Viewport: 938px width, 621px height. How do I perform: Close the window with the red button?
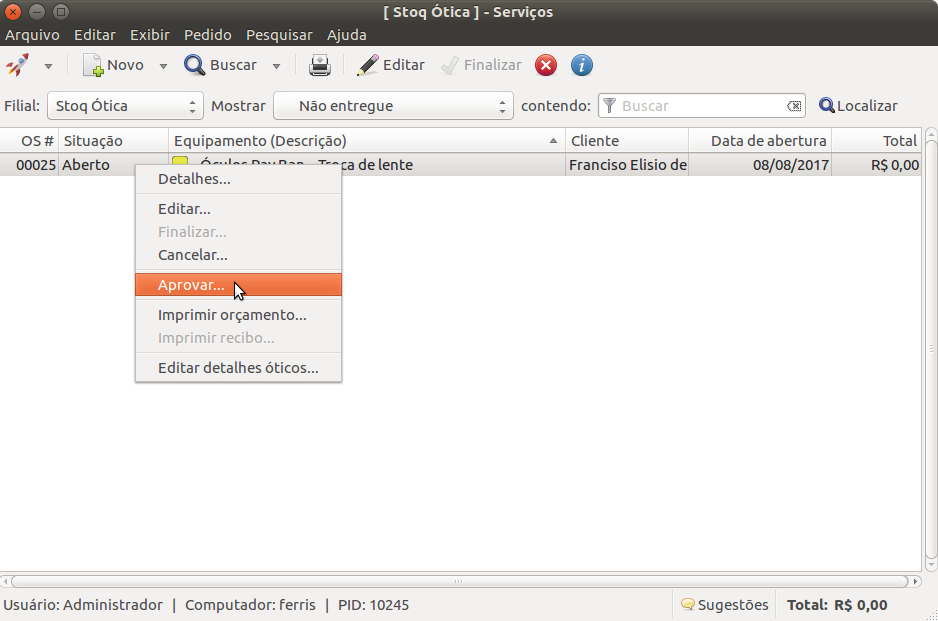[x=12, y=11]
